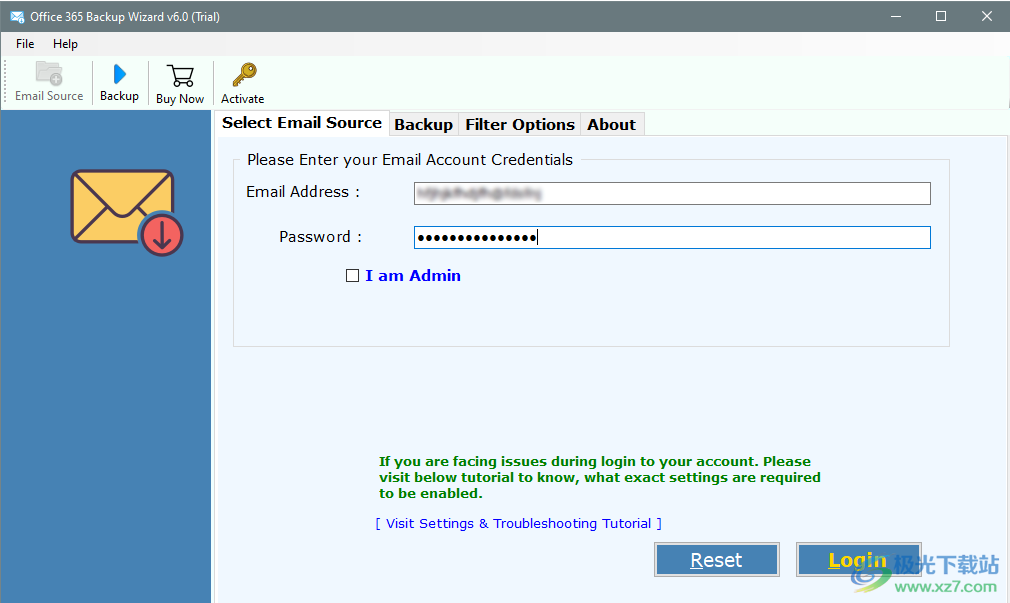1010x603 pixels.
Task: Select the Select Email Source tab
Action: [x=302, y=122]
